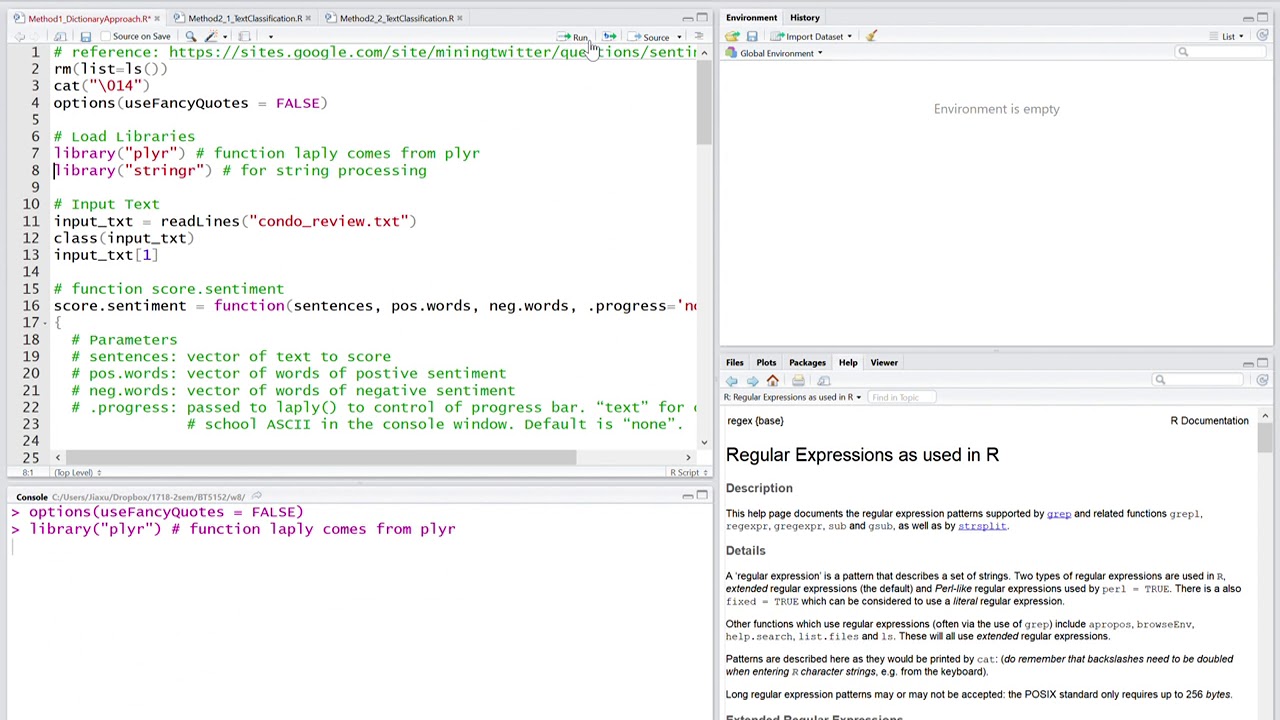Click the editor vertical scrollbar
The image size is (1280, 720).
[704, 103]
